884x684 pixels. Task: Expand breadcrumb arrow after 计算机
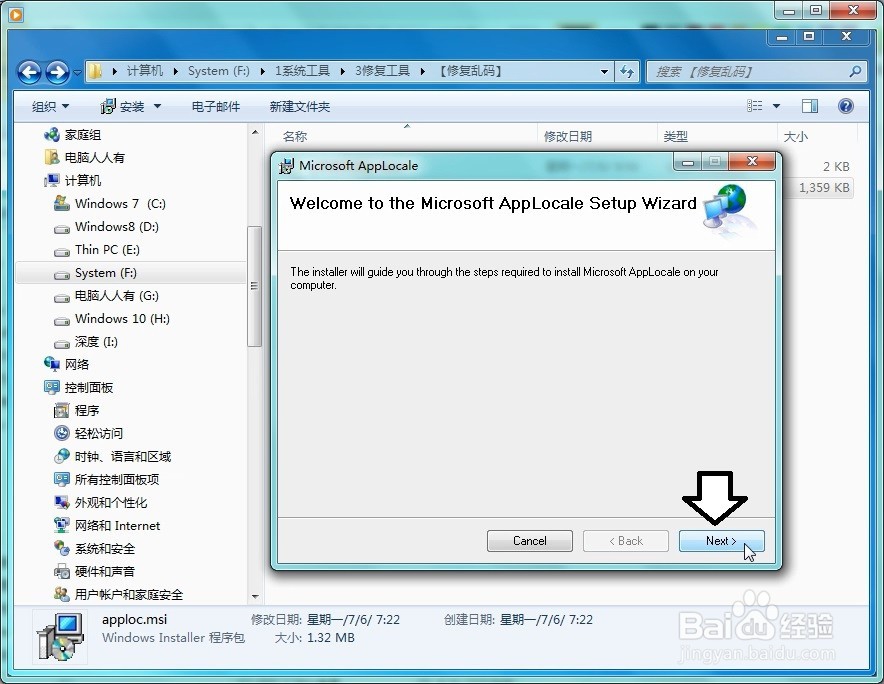(175, 71)
